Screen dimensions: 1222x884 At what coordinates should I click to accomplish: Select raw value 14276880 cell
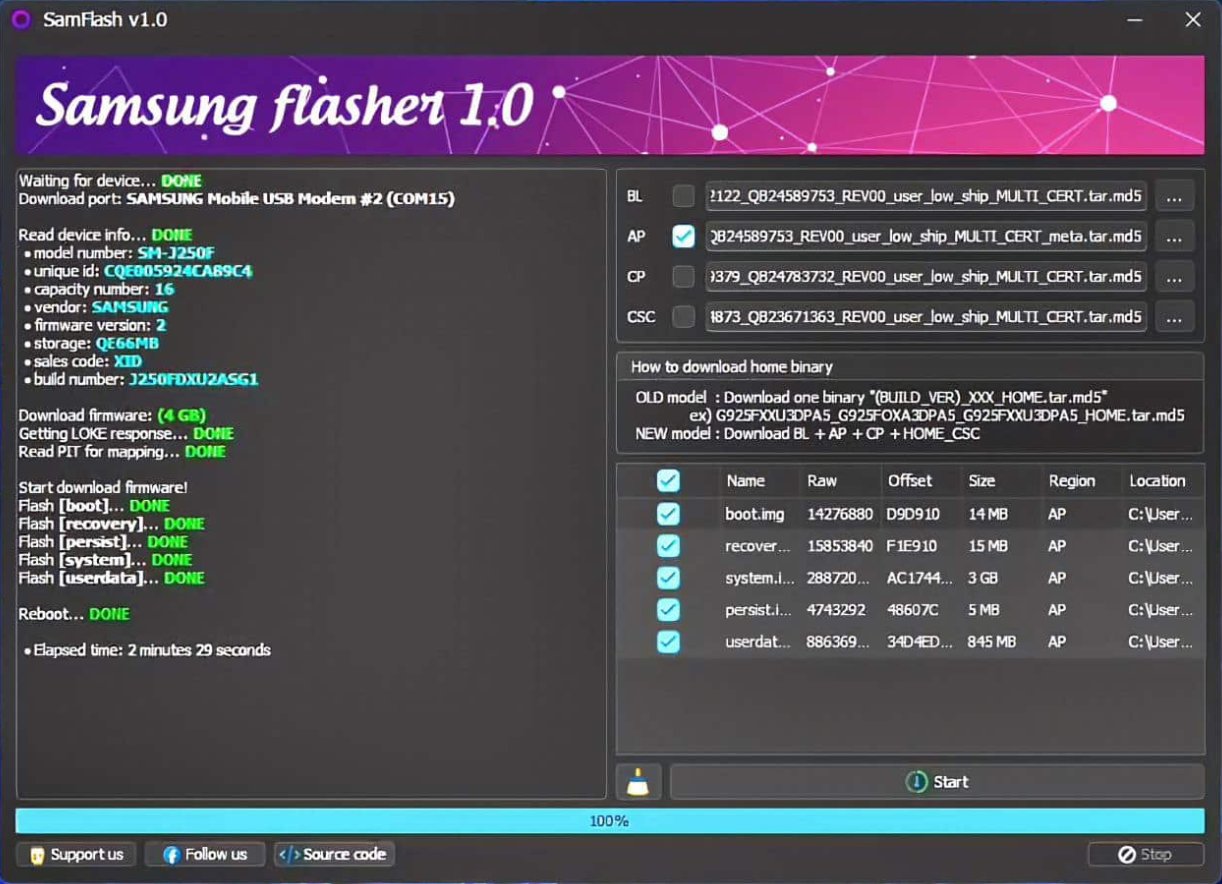[x=840, y=514]
